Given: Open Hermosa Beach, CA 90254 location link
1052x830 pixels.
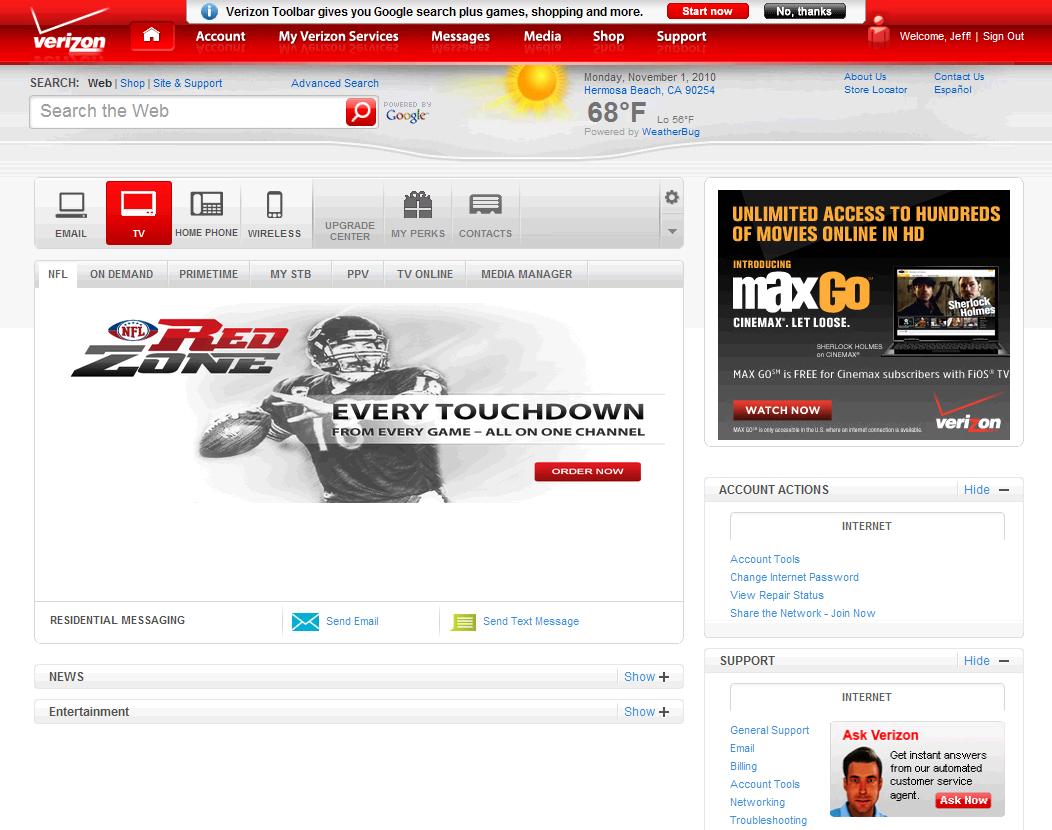Looking at the screenshot, I should click(x=649, y=90).
